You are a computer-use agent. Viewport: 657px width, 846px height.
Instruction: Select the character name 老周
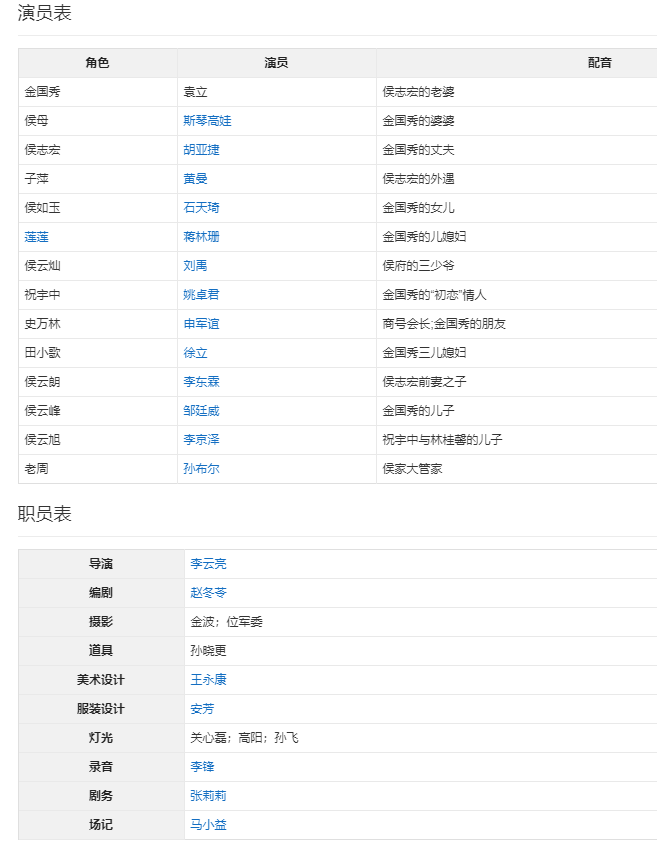tap(36, 469)
